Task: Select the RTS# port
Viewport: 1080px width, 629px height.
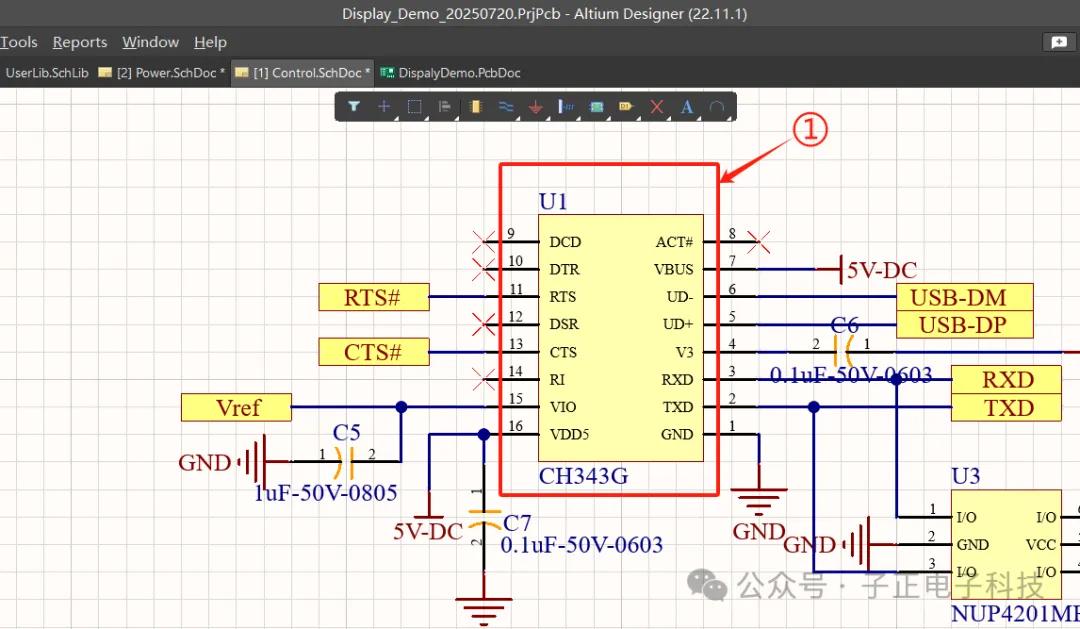Action: point(373,297)
